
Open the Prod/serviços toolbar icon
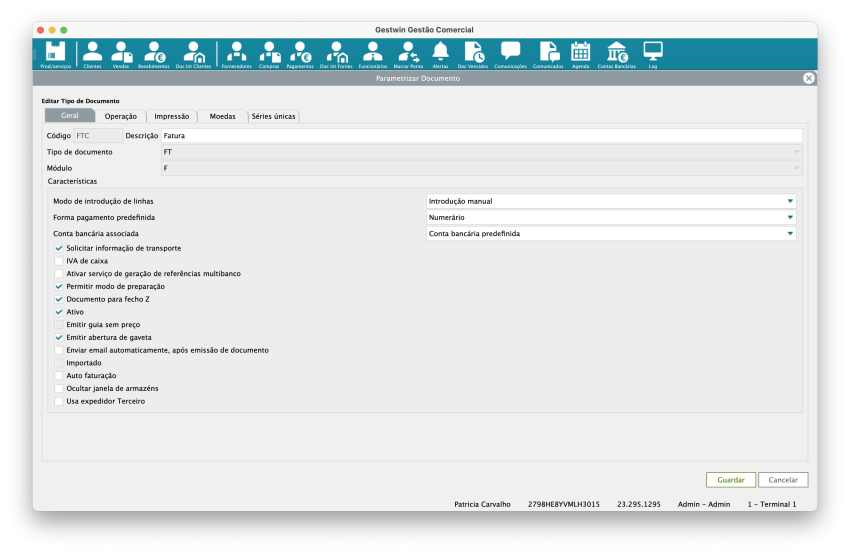click(55, 53)
